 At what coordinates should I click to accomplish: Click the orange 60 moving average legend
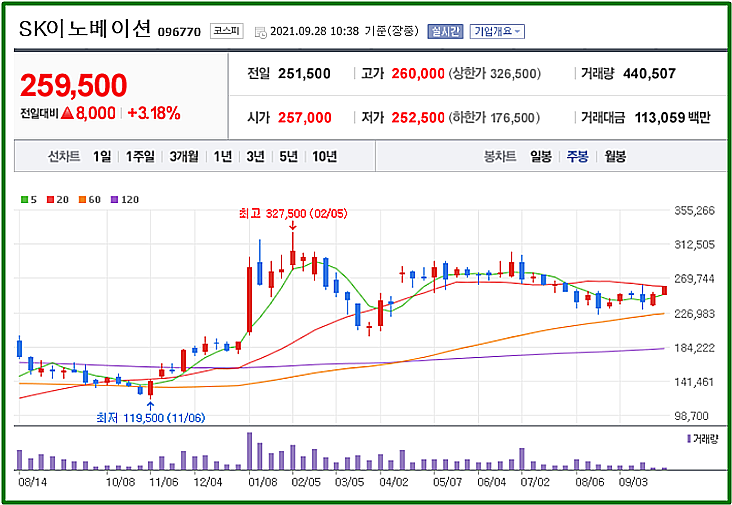point(90,200)
